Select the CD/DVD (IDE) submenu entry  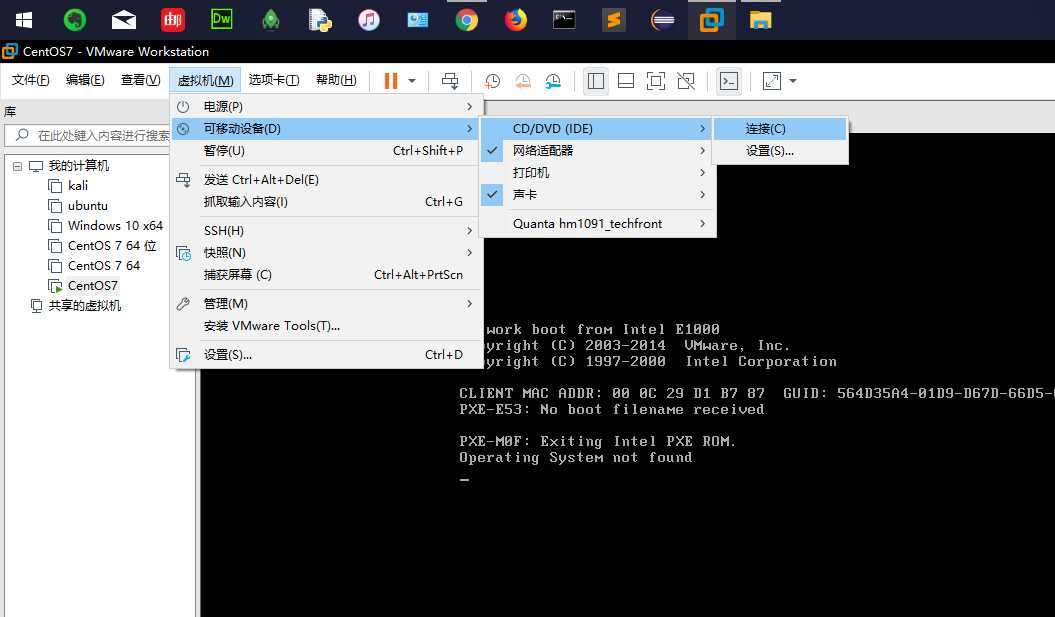[x=597, y=129]
